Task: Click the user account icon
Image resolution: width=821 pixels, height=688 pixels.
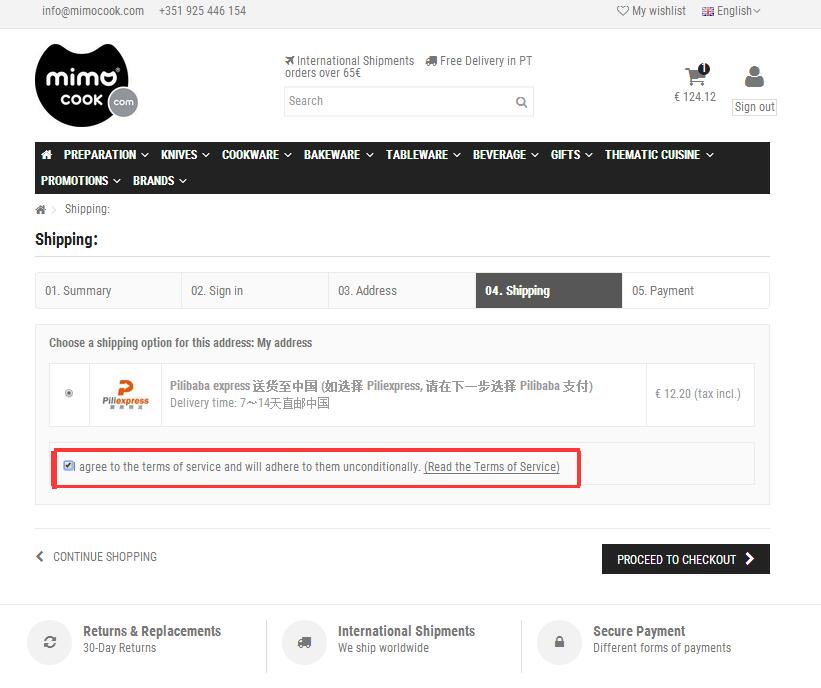Action: (754, 76)
